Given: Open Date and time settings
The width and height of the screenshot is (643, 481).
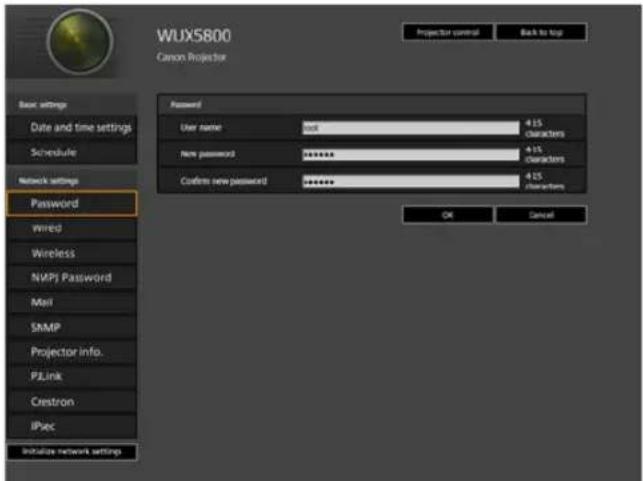Looking at the screenshot, I should (x=72, y=128).
